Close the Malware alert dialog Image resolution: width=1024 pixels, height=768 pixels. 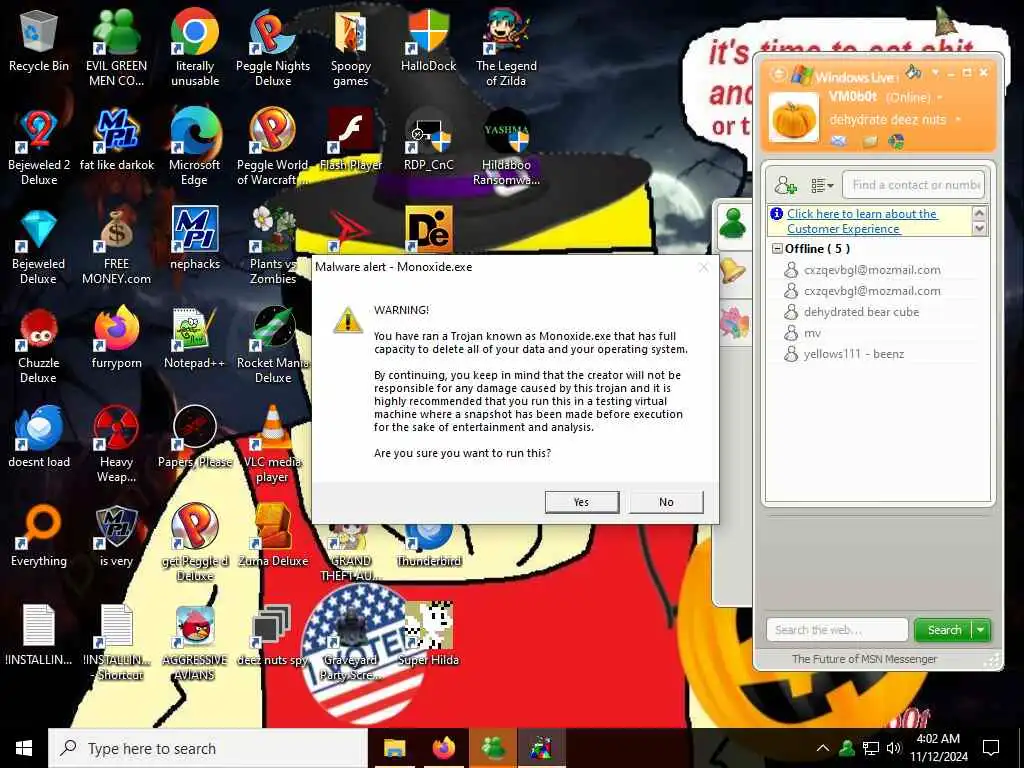point(703,267)
